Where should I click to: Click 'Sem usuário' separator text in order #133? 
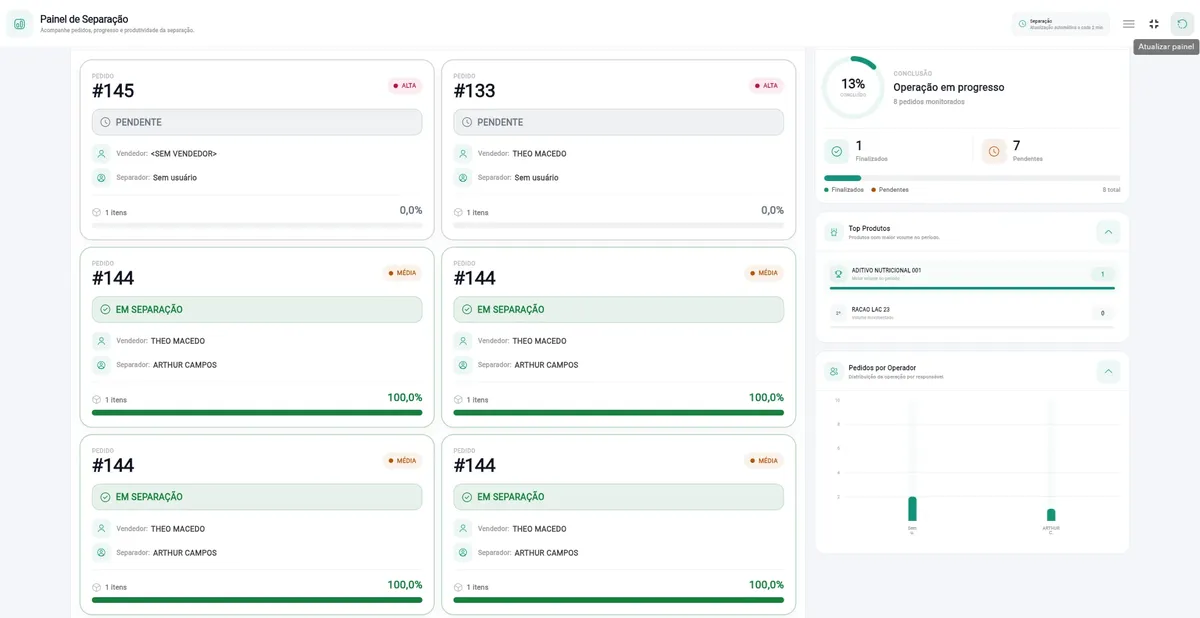(537, 178)
